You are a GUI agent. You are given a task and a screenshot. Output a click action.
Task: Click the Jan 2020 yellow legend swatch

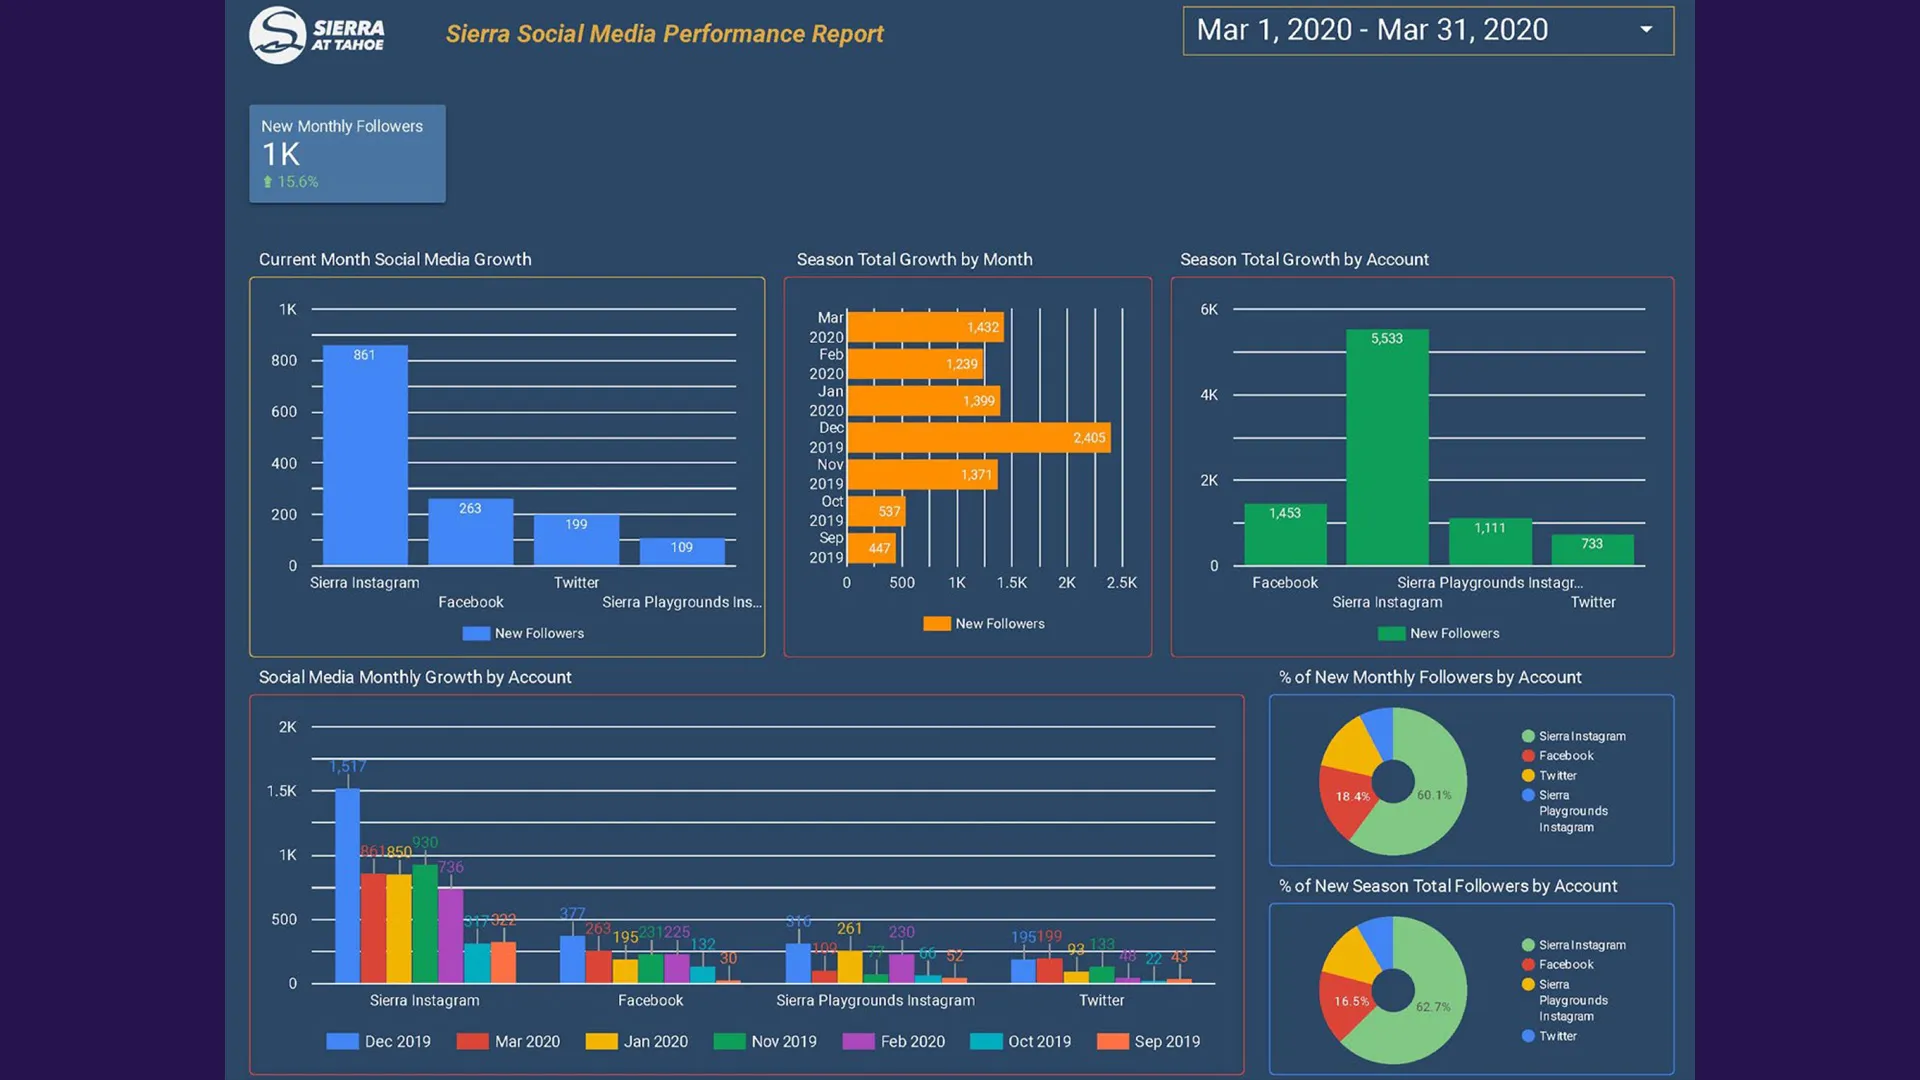click(x=601, y=1041)
